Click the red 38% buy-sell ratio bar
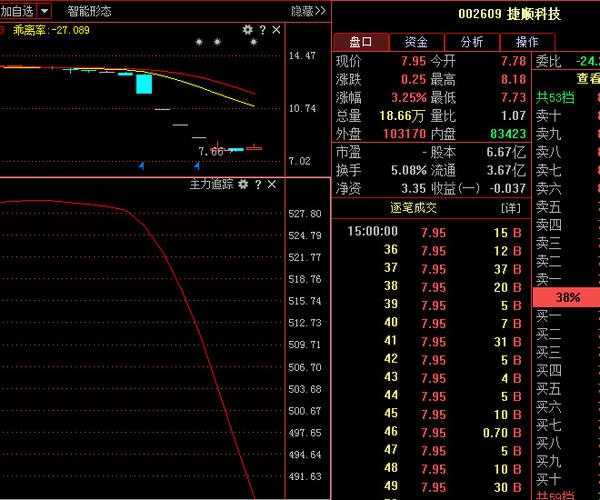600x500 pixels. 567,297
